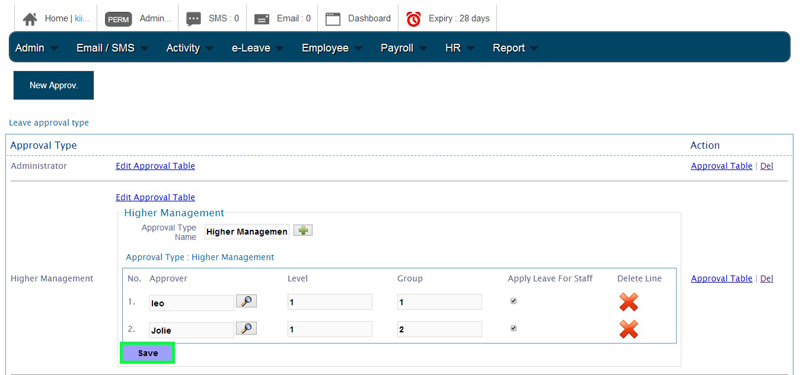Viewport: 800px width, 375px height.
Task: Click the PERM badge icon
Action: click(118, 19)
